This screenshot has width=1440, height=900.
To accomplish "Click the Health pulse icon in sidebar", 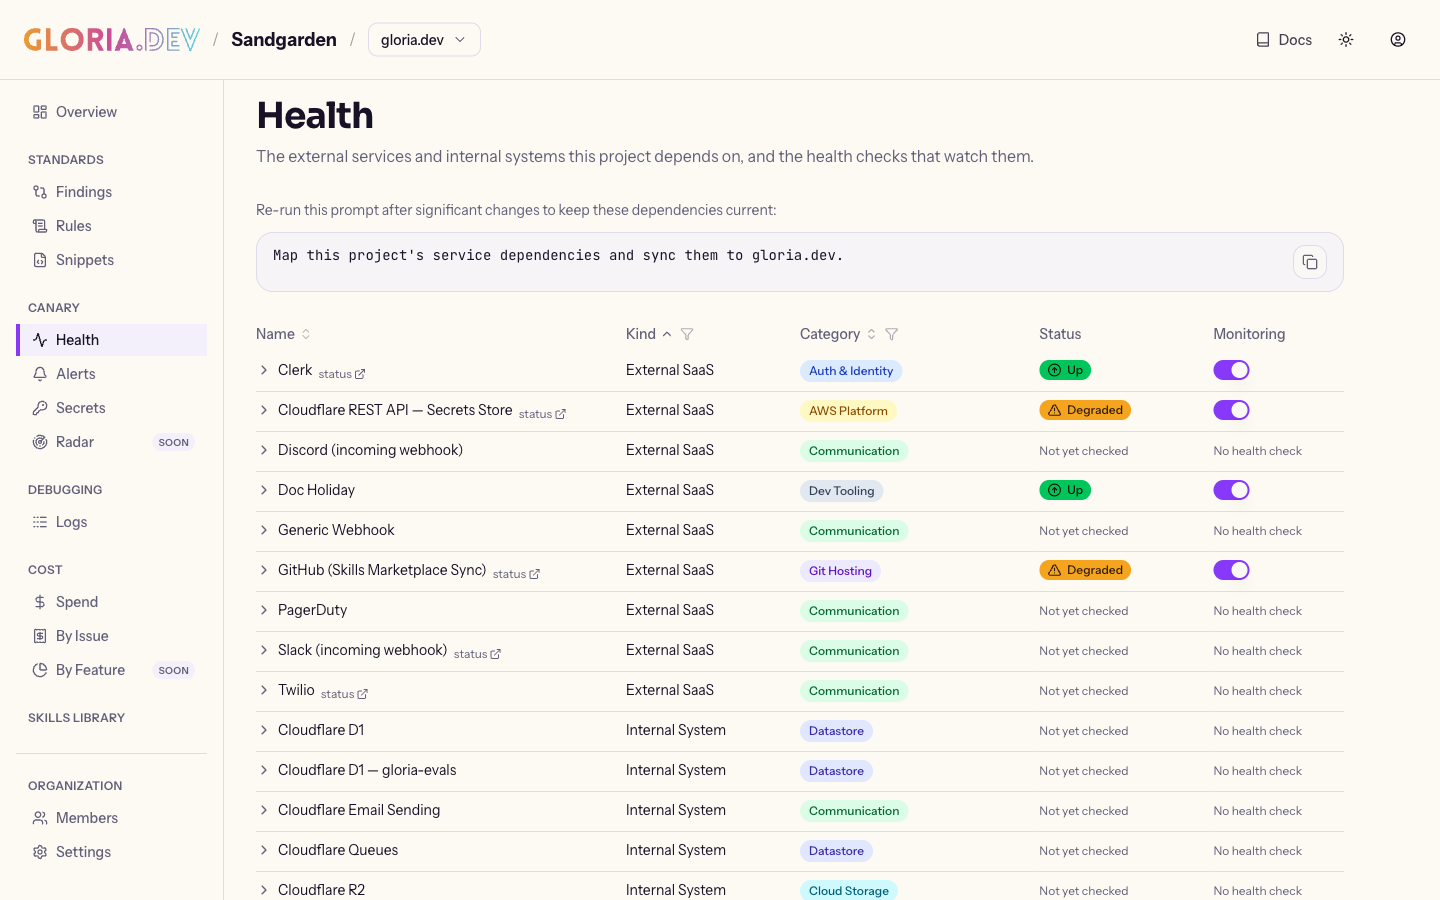I will (40, 340).
